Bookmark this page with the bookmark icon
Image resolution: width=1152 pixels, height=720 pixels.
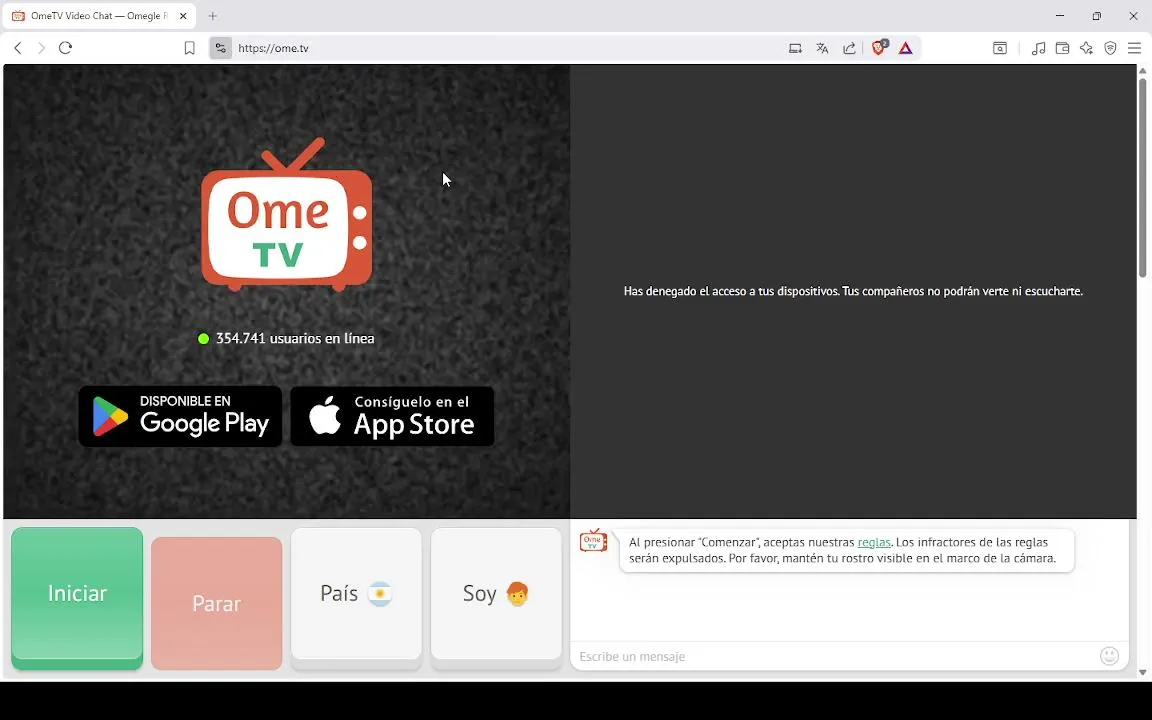pos(189,48)
